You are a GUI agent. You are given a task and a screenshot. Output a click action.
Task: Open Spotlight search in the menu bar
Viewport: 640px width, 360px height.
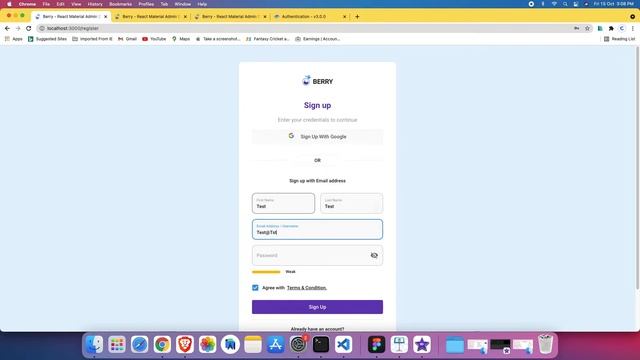click(565, 4)
